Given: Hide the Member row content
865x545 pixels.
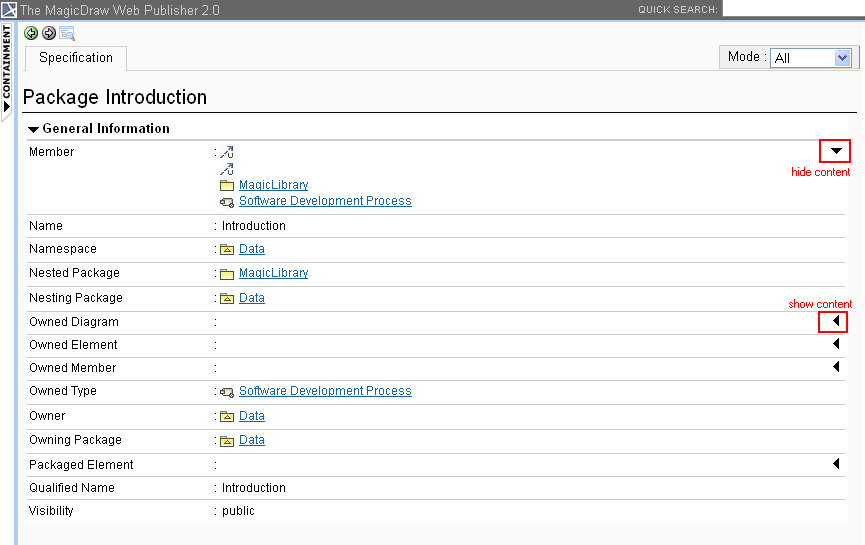Looking at the screenshot, I should click(835, 151).
